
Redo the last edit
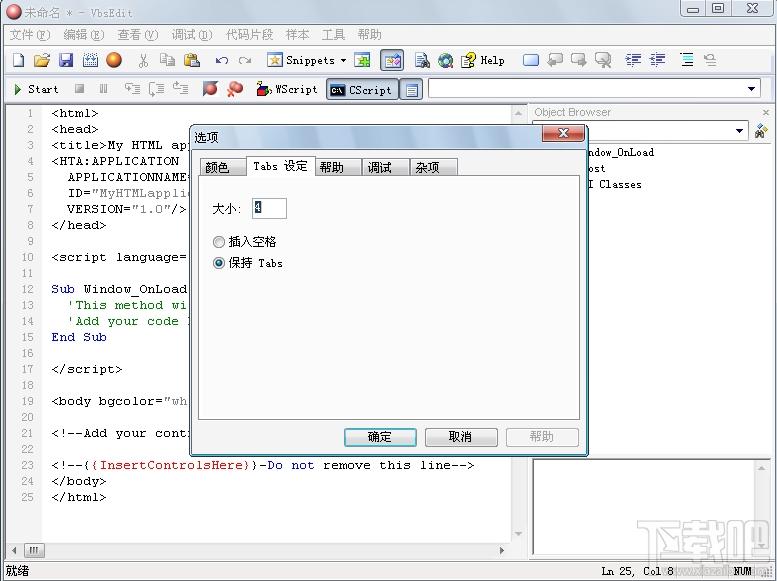(x=245, y=60)
